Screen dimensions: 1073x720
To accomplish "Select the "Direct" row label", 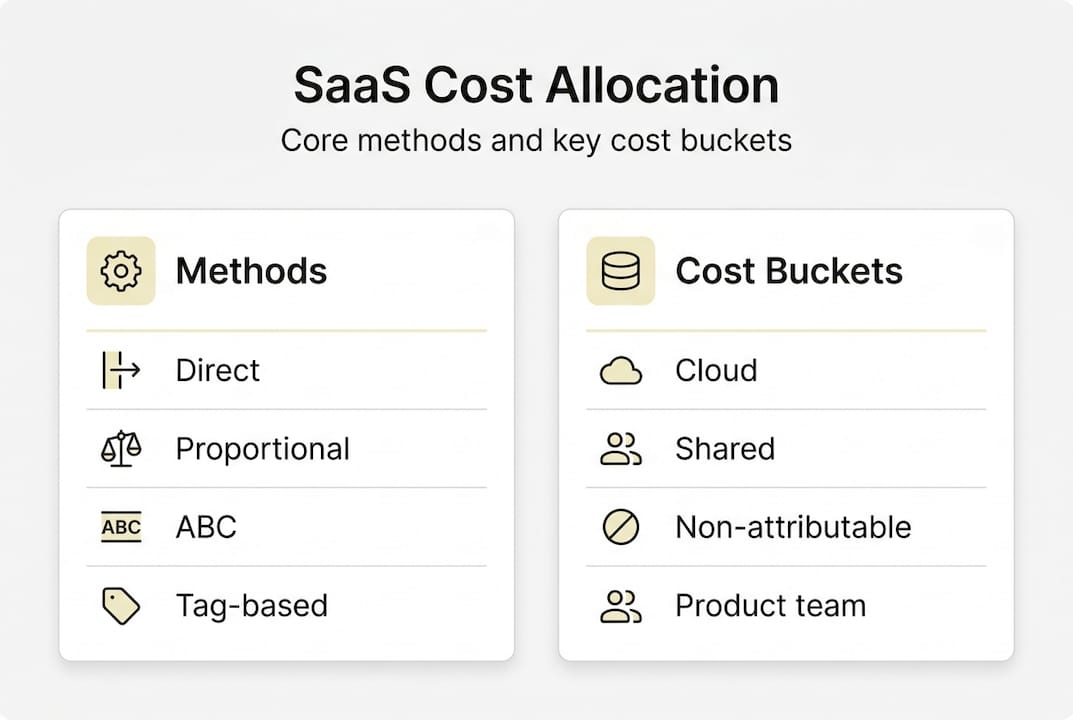I will pyautogui.click(x=218, y=370).
